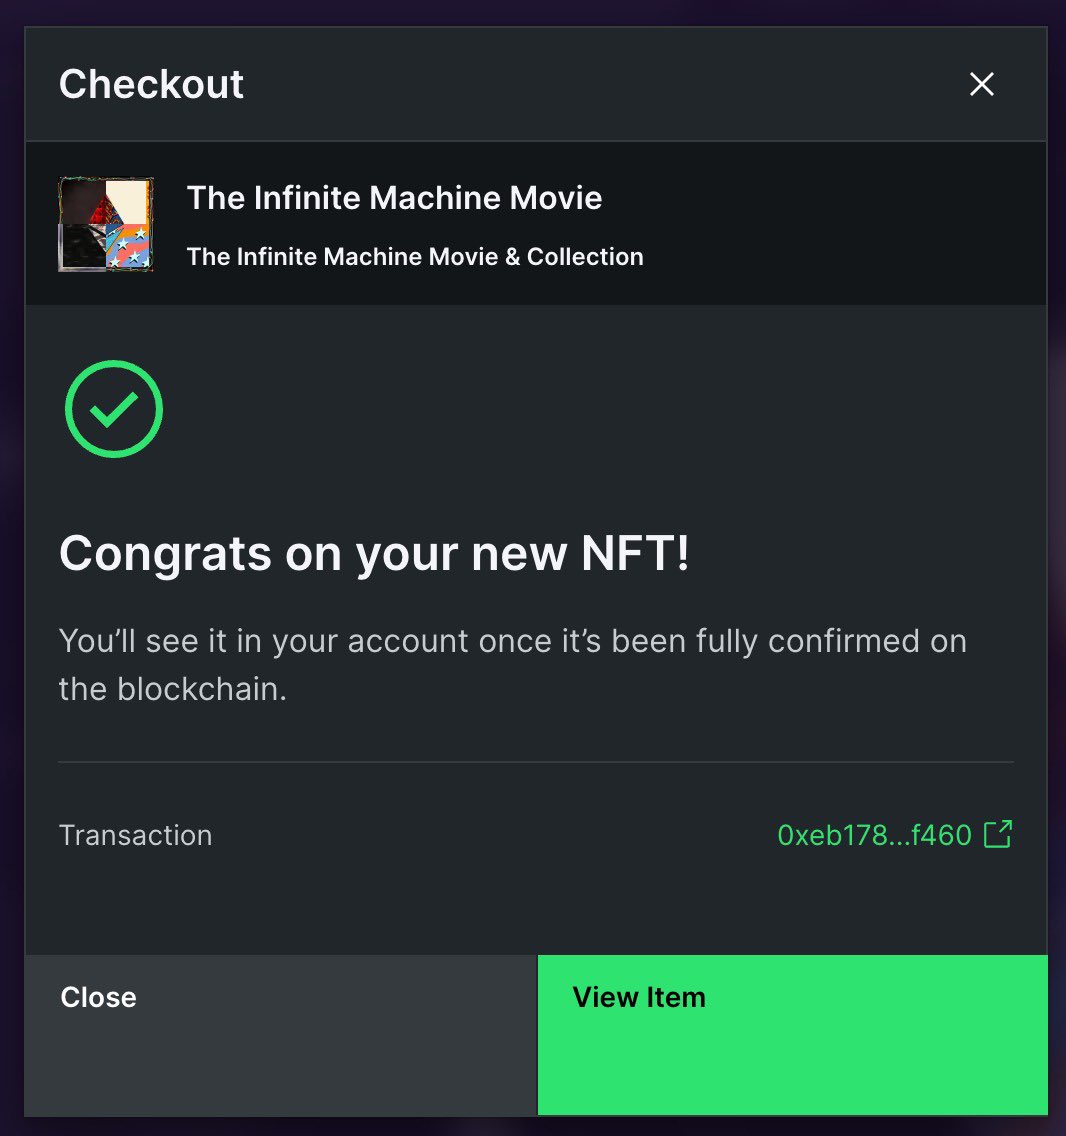Select The Infinite Machine Movie title
The image size is (1066, 1136).
tap(394, 198)
